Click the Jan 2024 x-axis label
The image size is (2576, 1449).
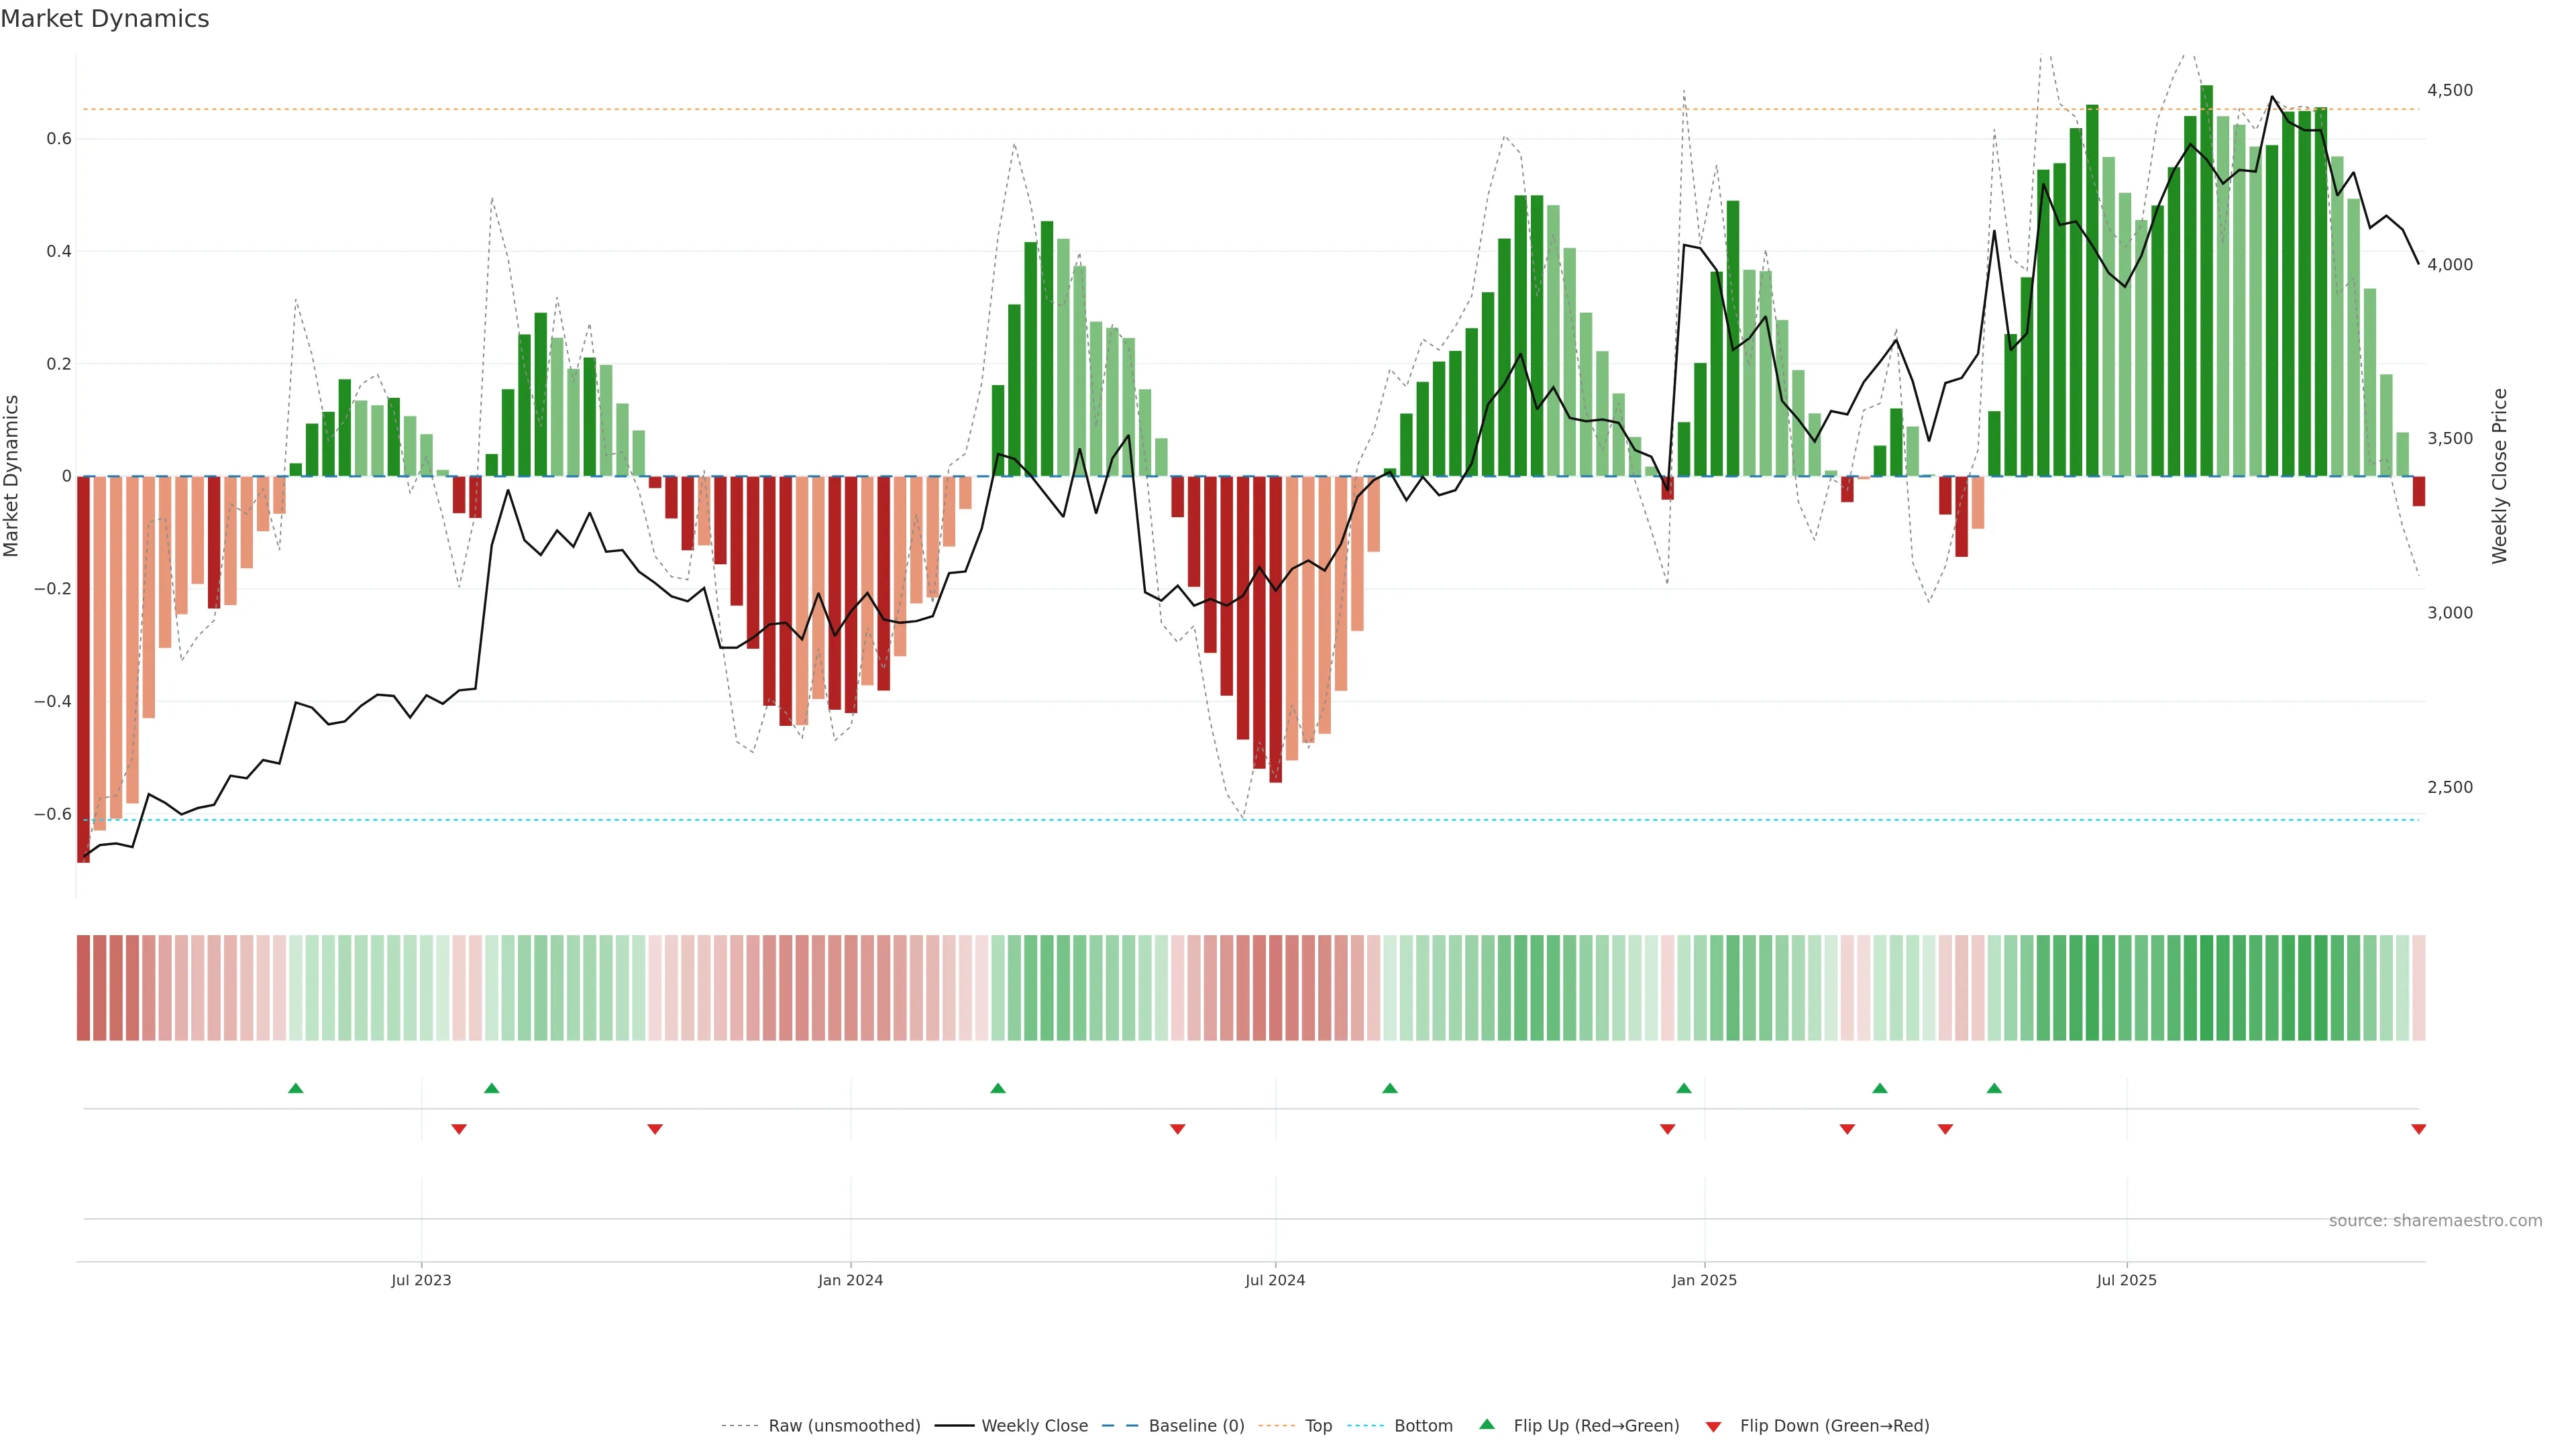coord(850,1280)
